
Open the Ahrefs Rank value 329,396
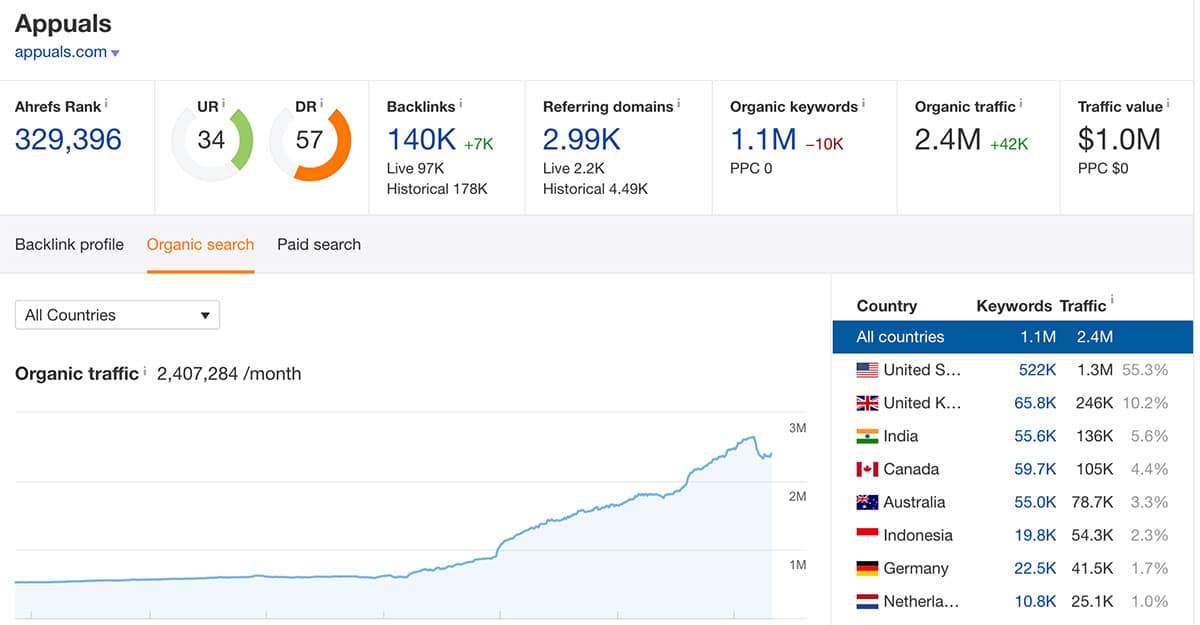pyautogui.click(x=68, y=139)
